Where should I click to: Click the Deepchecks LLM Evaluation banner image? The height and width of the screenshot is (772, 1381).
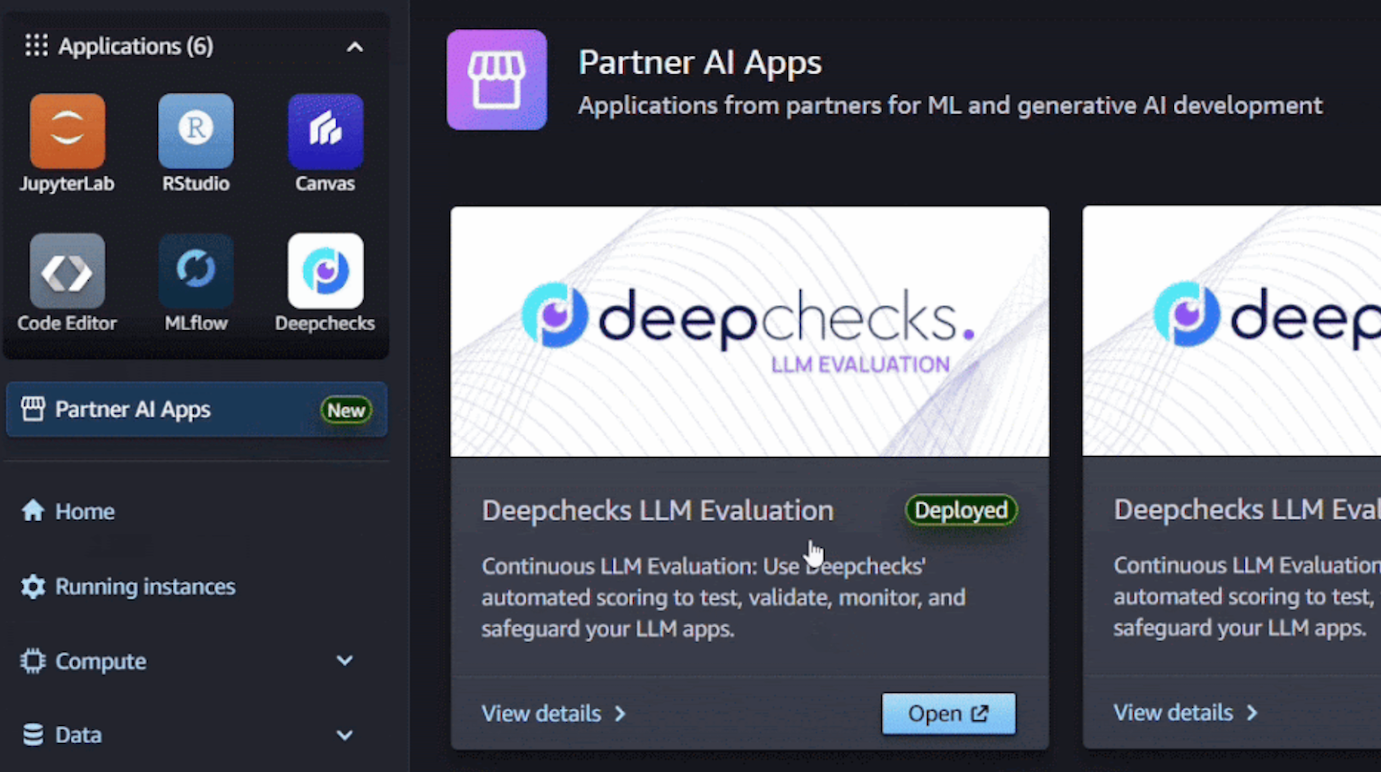point(750,332)
